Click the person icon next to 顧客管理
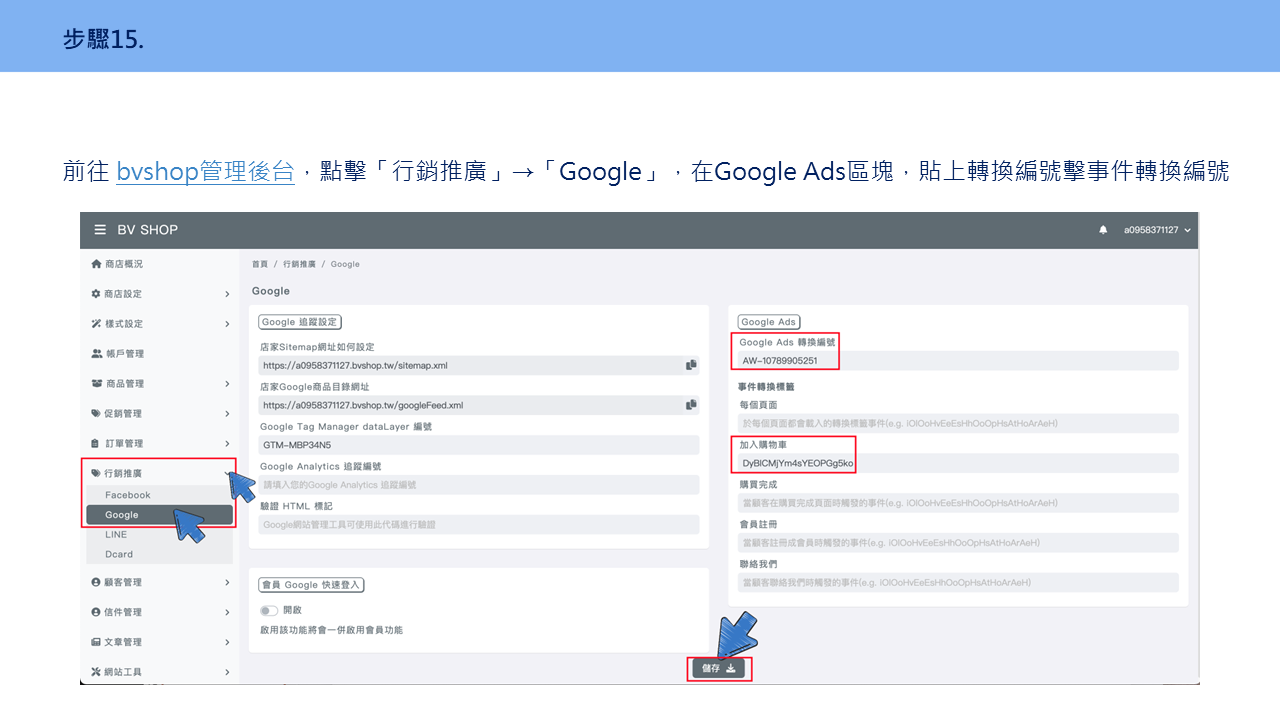 96,582
